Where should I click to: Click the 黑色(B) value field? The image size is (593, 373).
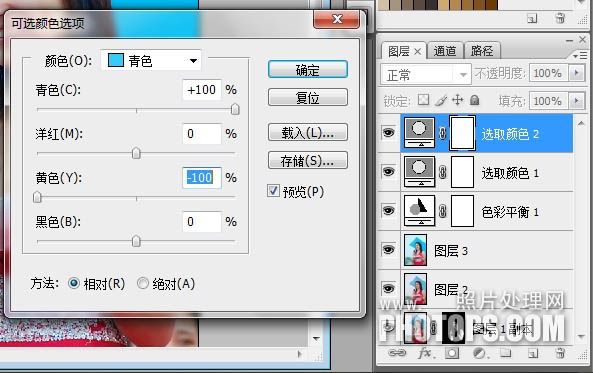[202, 221]
